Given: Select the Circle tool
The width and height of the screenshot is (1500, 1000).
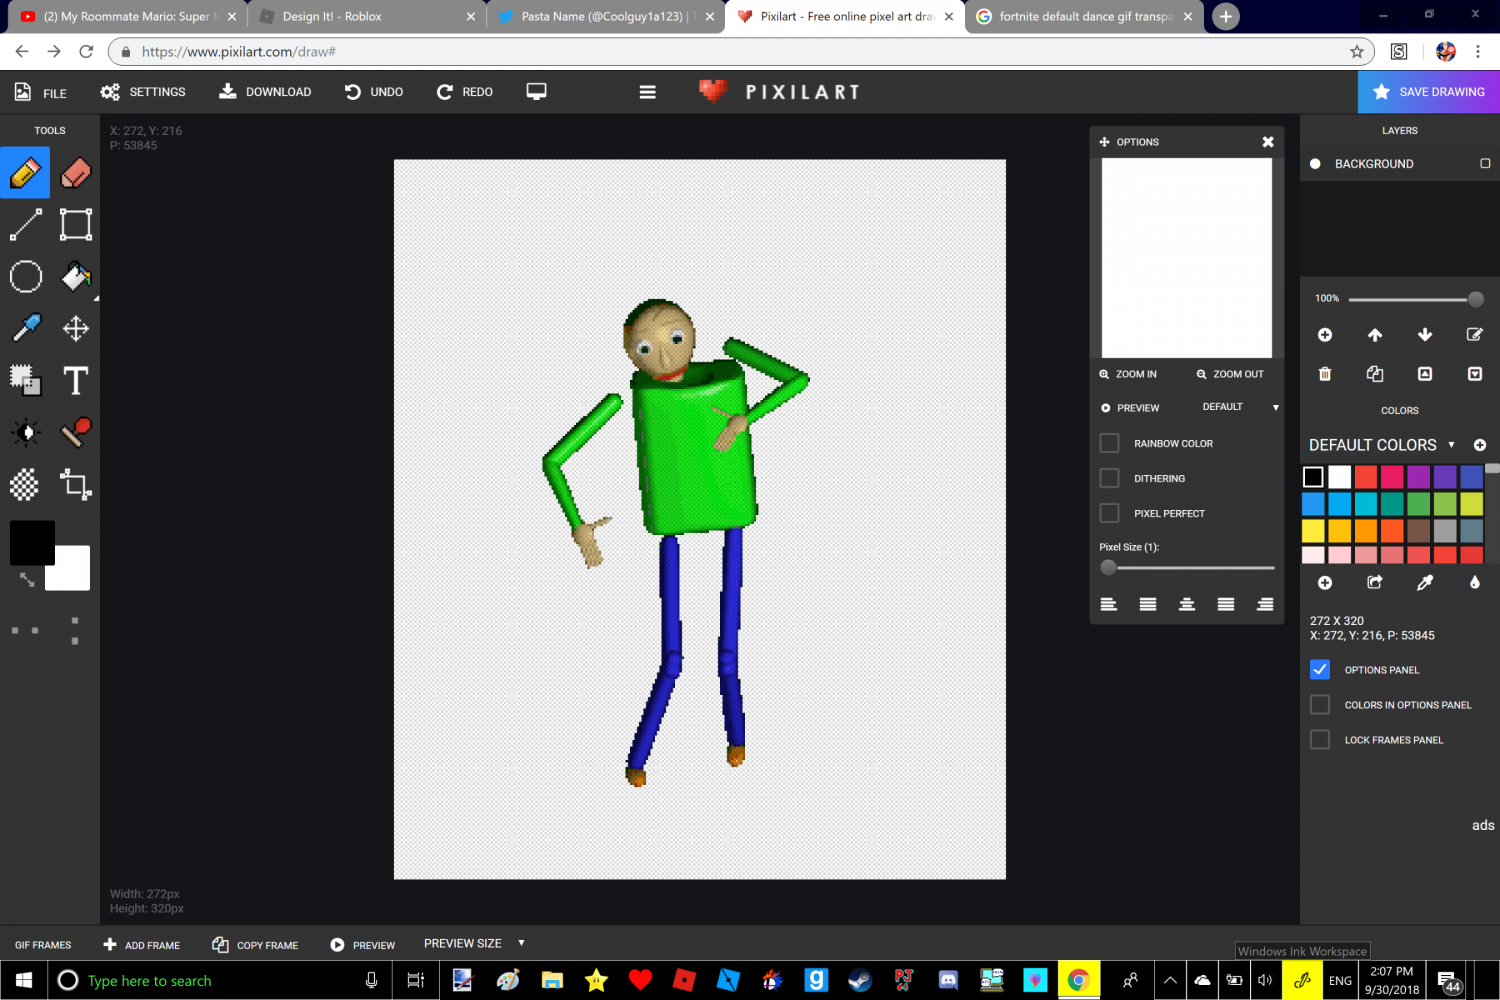Looking at the screenshot, I should pos(25,277).
